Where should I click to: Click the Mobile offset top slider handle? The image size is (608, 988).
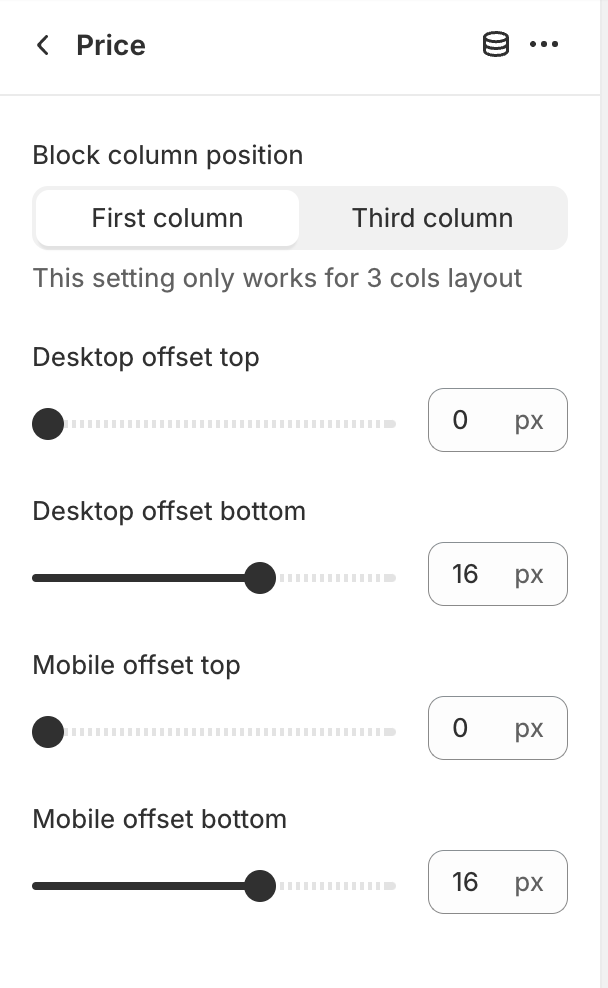(48, 732)
